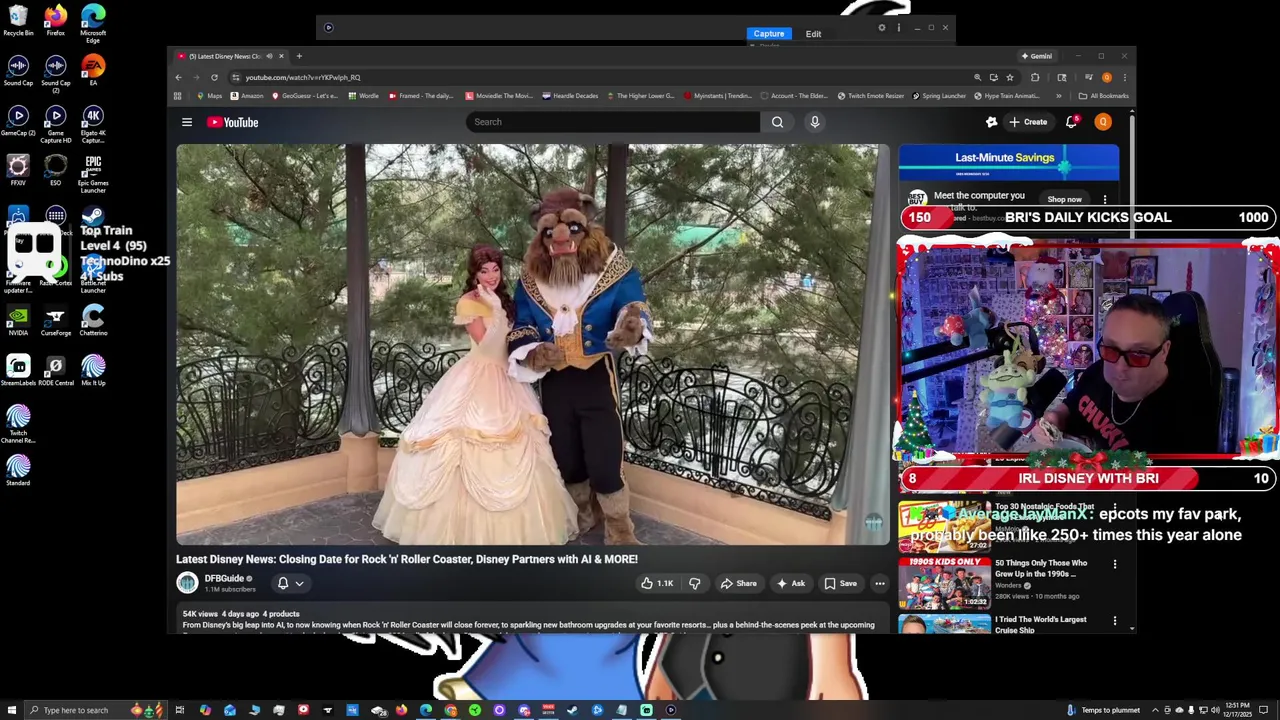Go to the YouTube home logo

click(x=233, y=122)
